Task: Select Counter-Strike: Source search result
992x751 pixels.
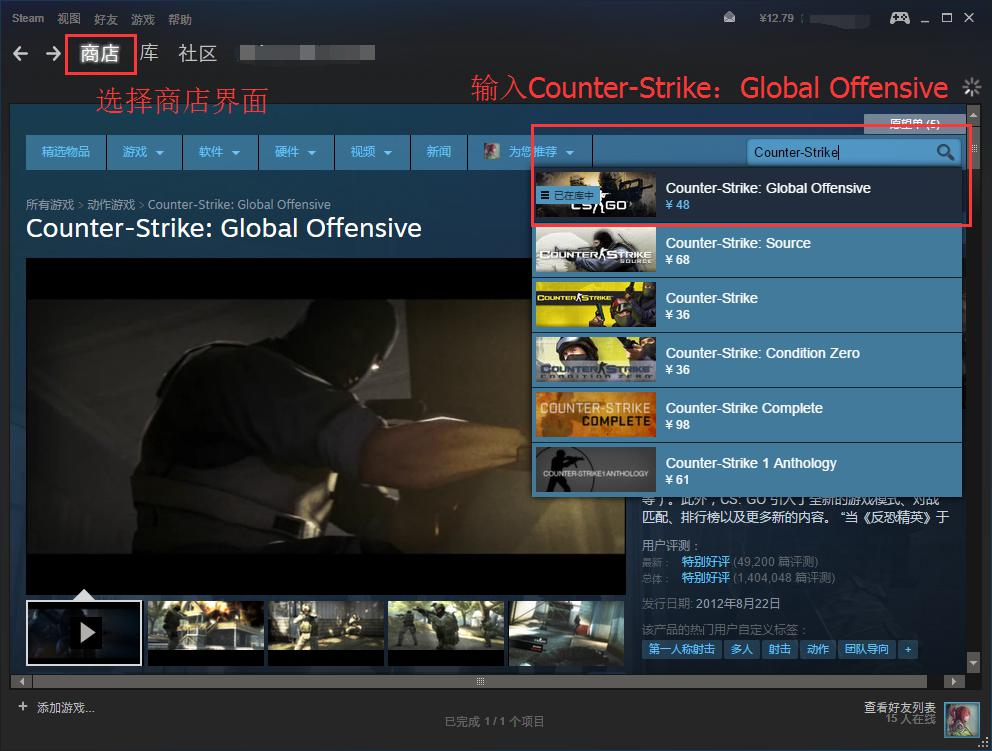Action: click(x=748, y=251)
